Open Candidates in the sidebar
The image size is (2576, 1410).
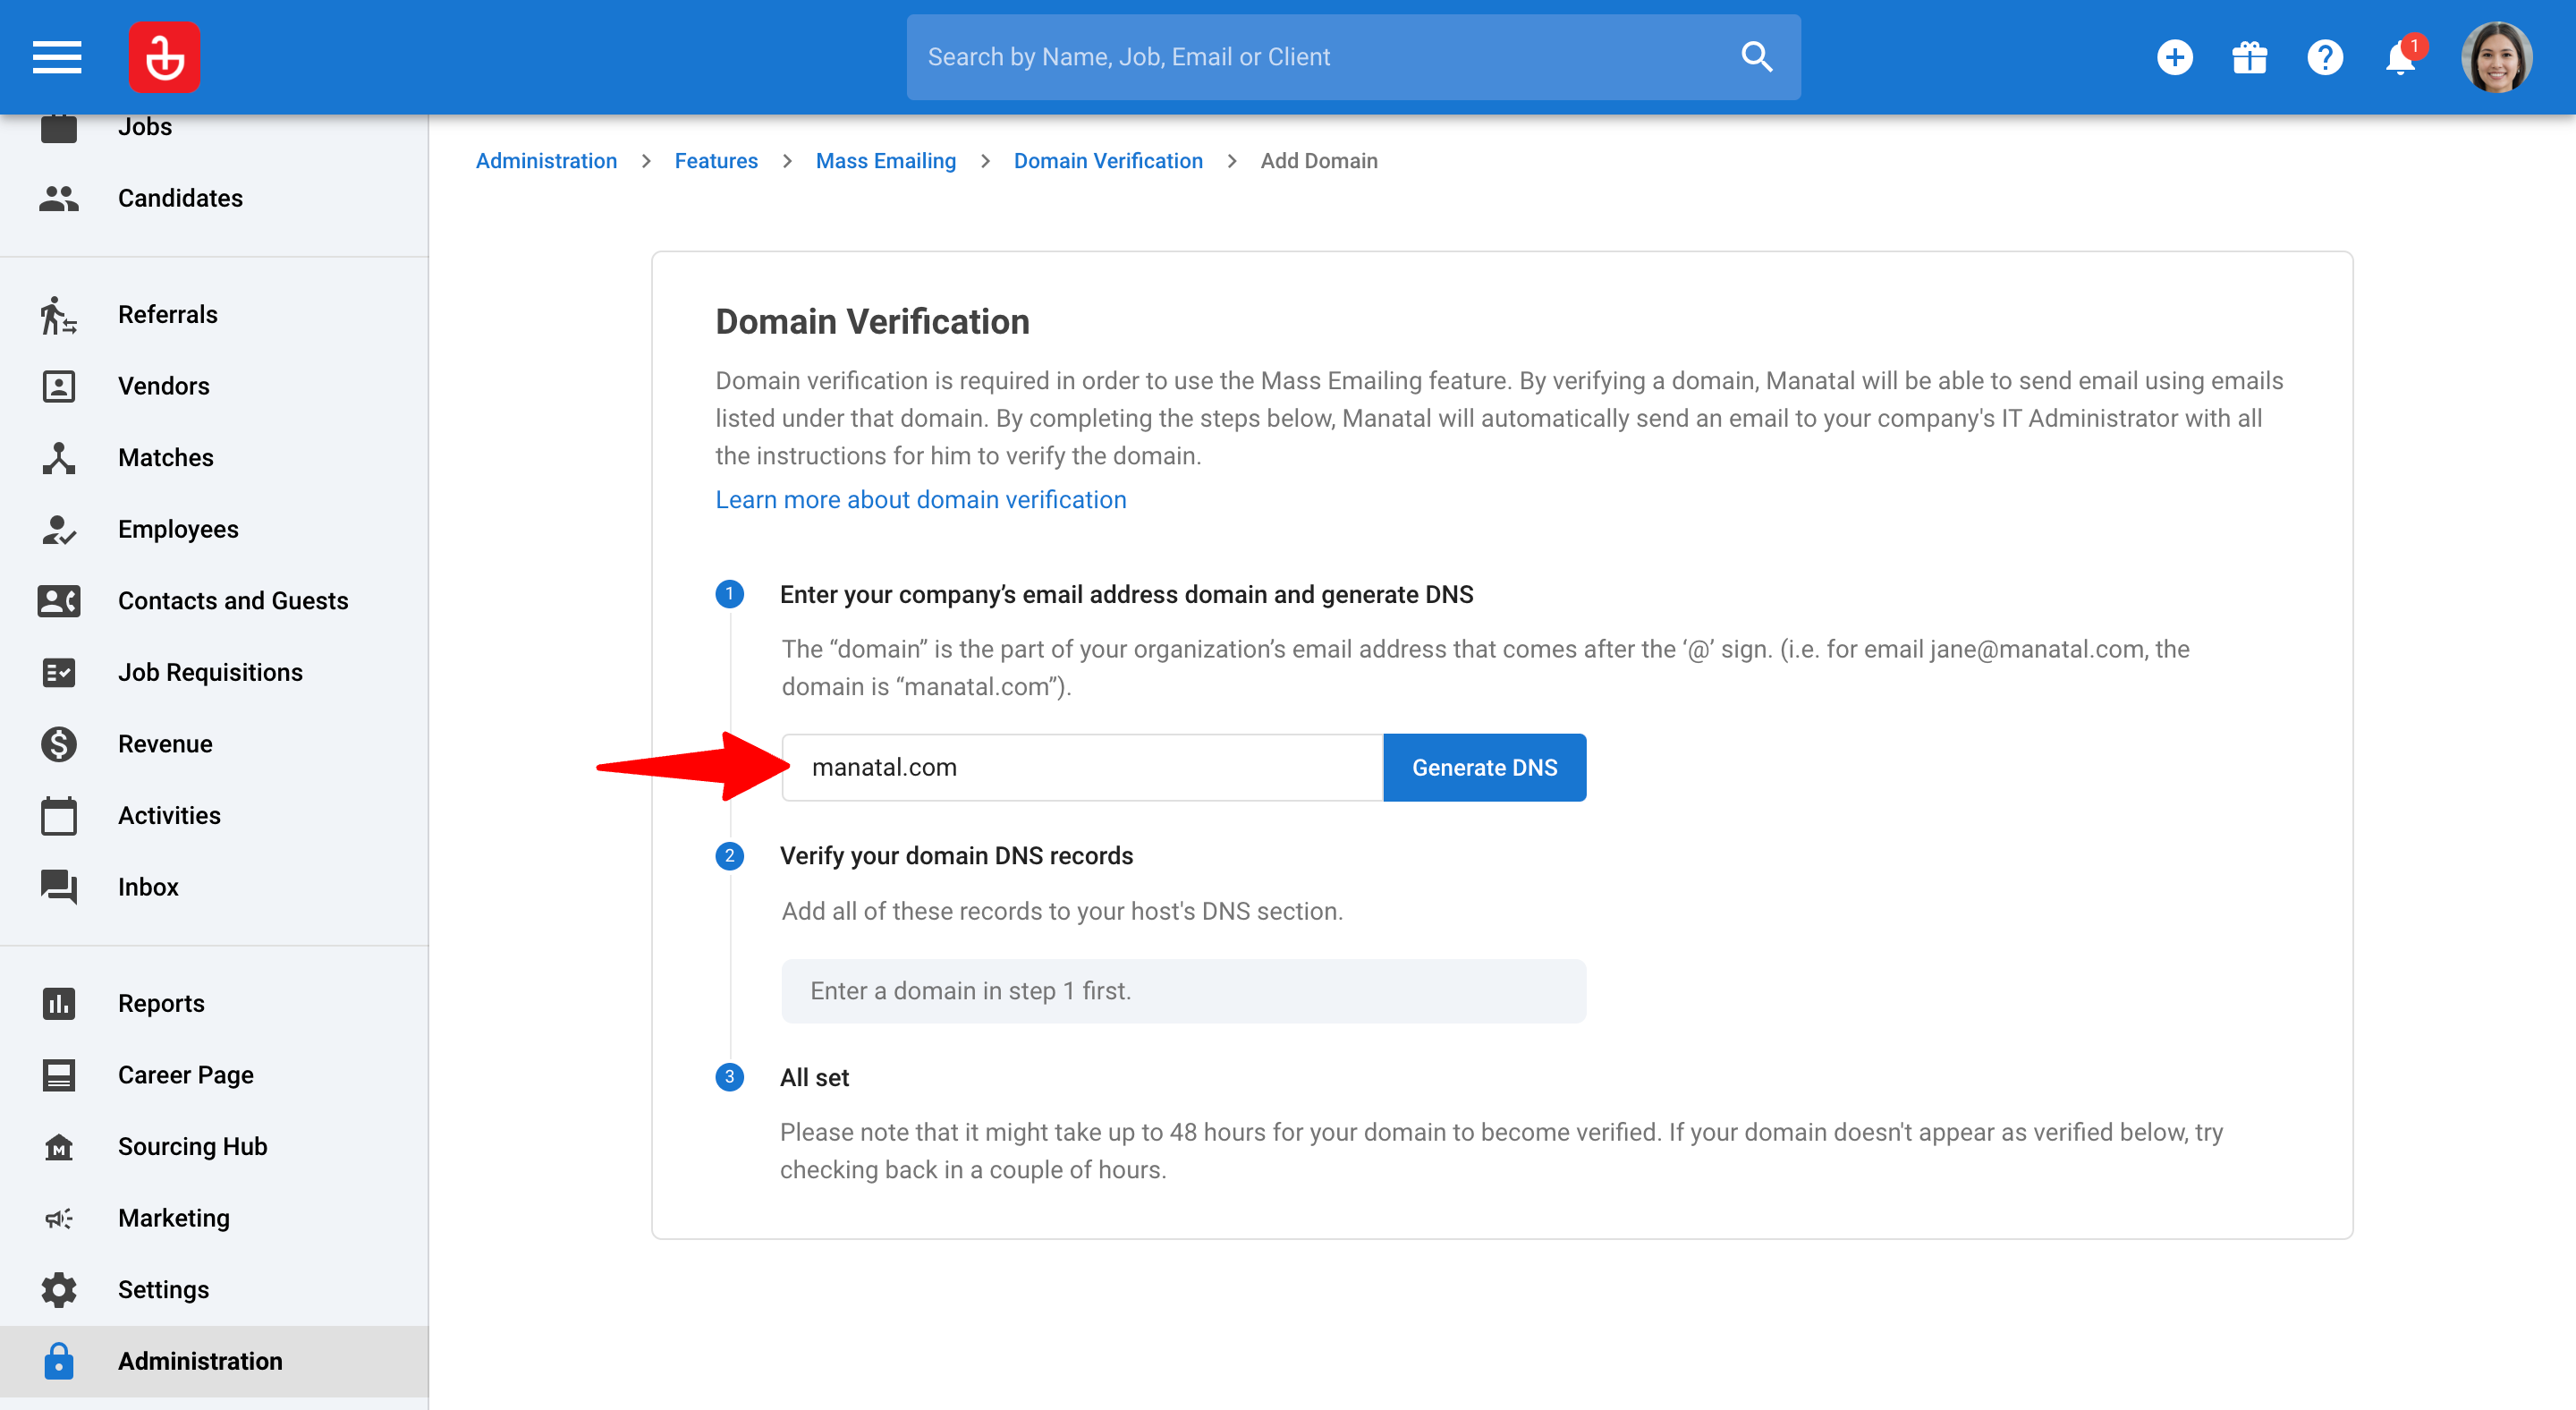pos(214,198)
